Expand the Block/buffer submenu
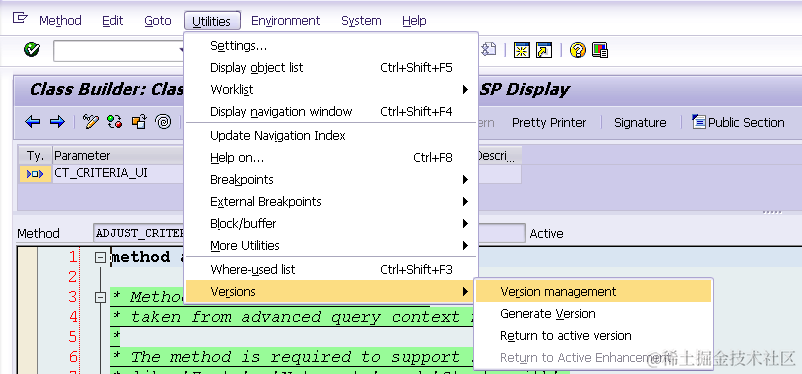The width and height of the screenshot is (802, 374). pyautogui.click(x=331, y=224)
